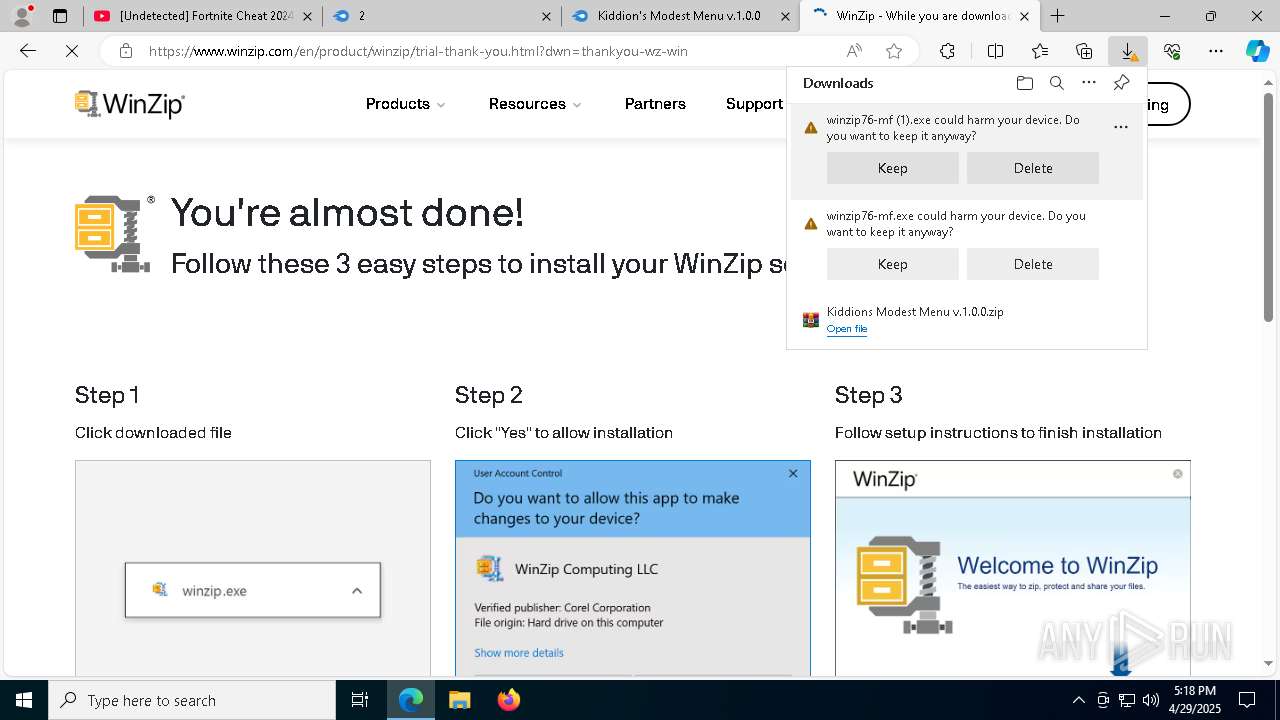Image resolution: width=1280 pixels, height=720 pixels.
Task: Open Browser essentials heart icon
Action: tap(1172, 51)
